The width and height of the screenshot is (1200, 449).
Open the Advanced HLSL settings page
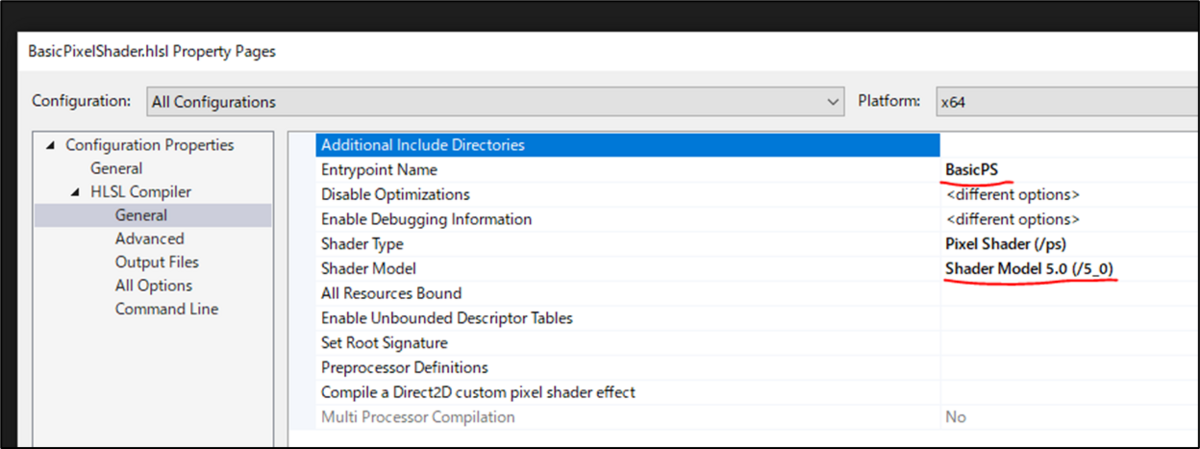(149, 239)
